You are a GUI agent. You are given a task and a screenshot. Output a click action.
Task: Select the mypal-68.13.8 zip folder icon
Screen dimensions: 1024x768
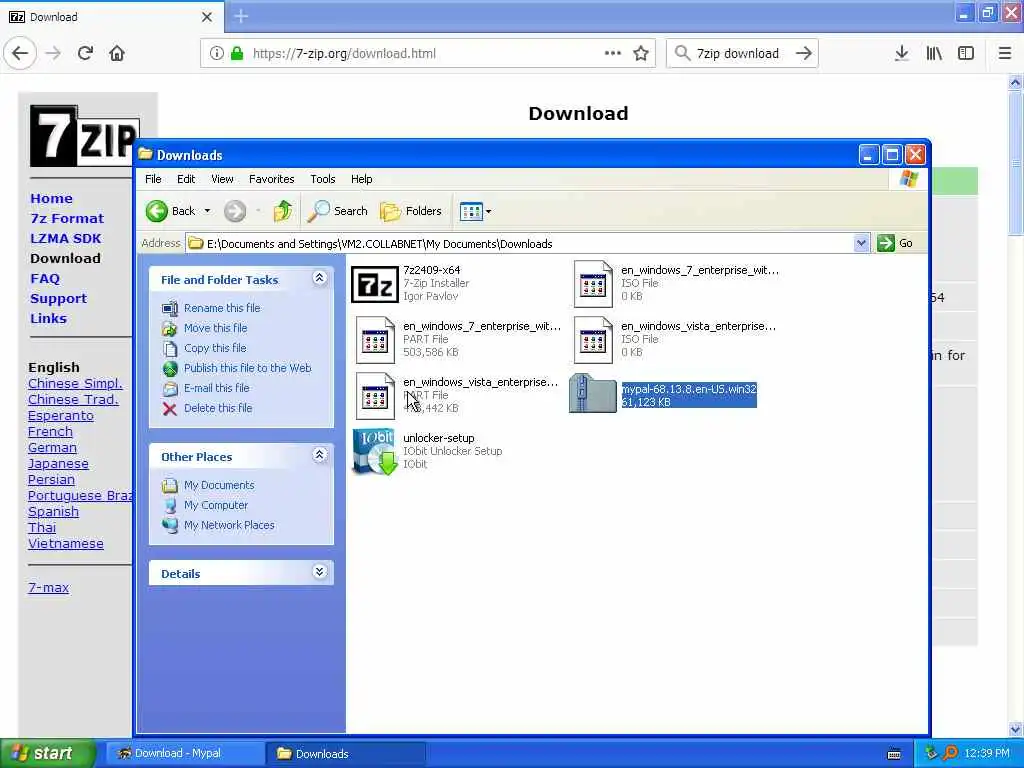coord(592,393)
